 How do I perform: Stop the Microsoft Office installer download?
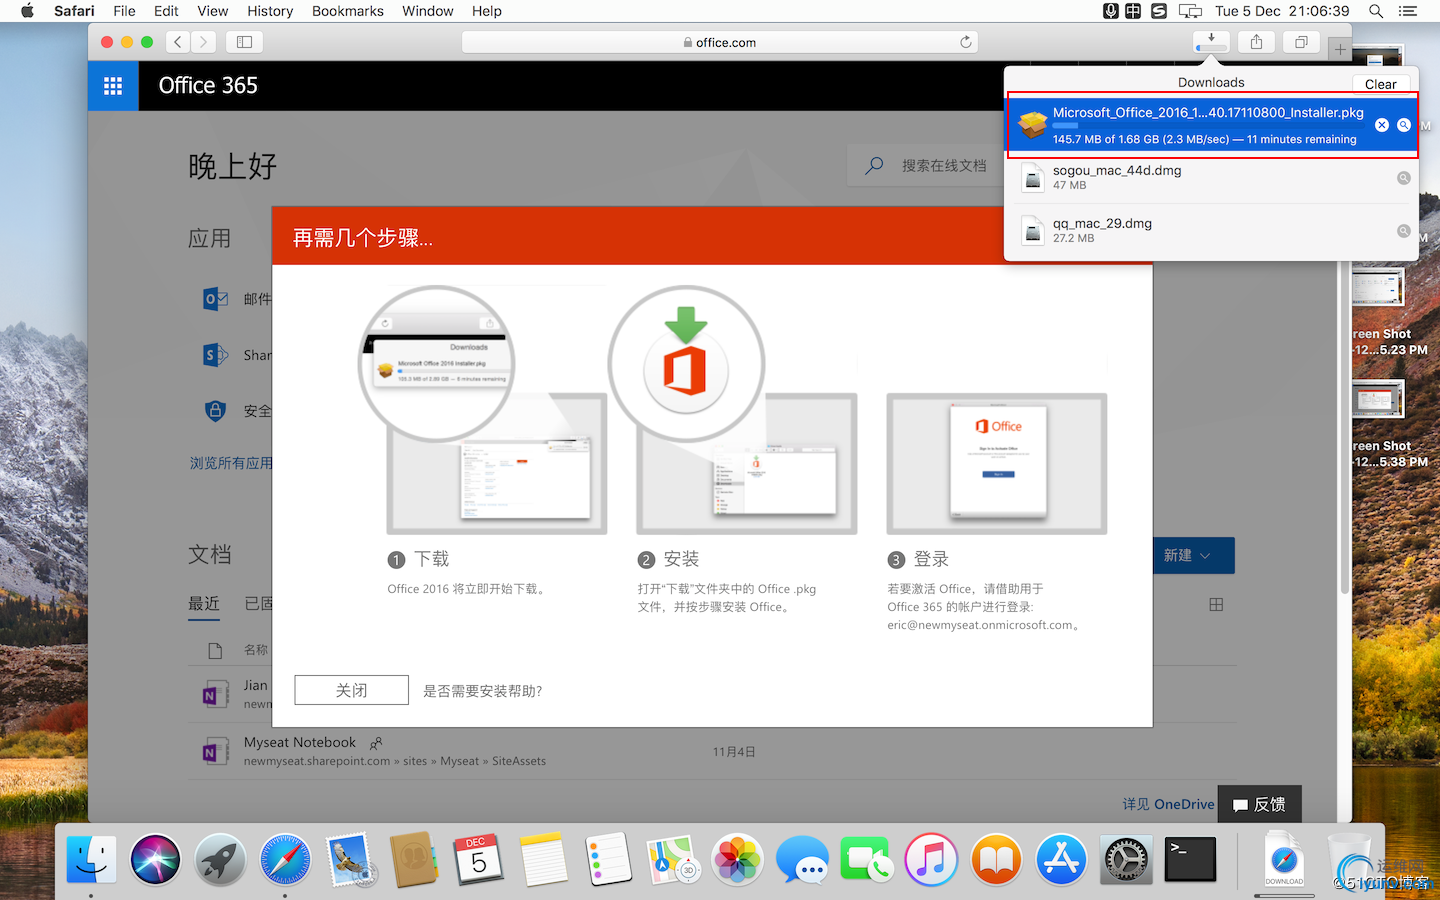pyautogui.click(x=1382, y=125)
